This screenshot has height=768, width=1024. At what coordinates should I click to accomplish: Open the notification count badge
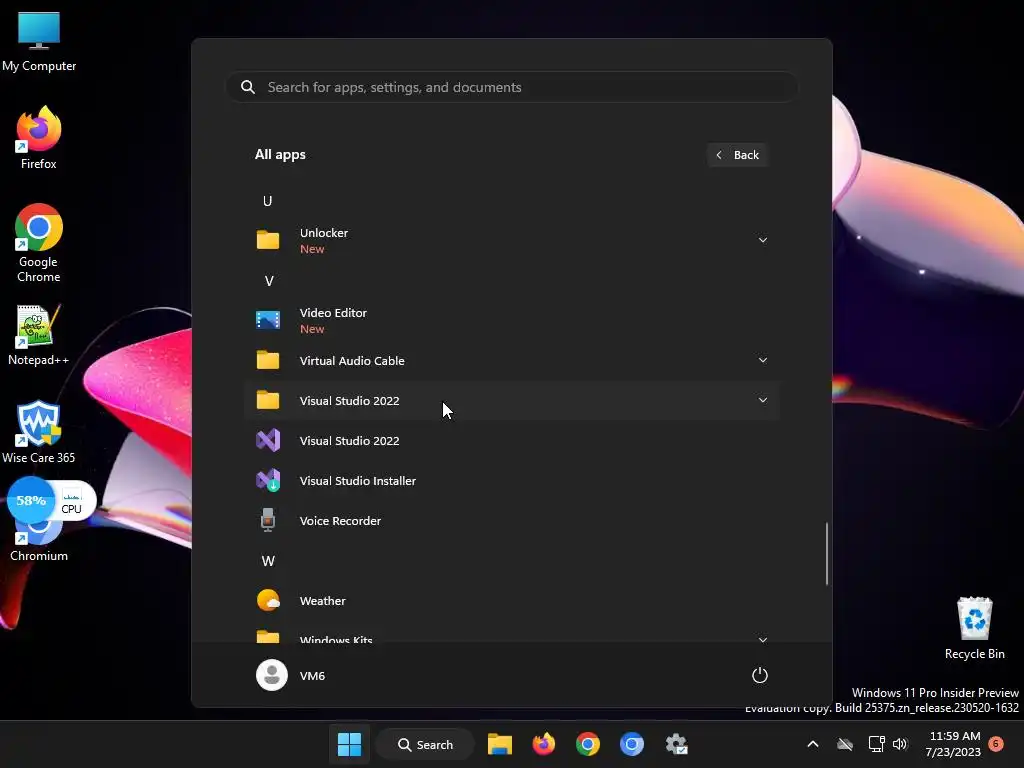click(x=996, y=743)
